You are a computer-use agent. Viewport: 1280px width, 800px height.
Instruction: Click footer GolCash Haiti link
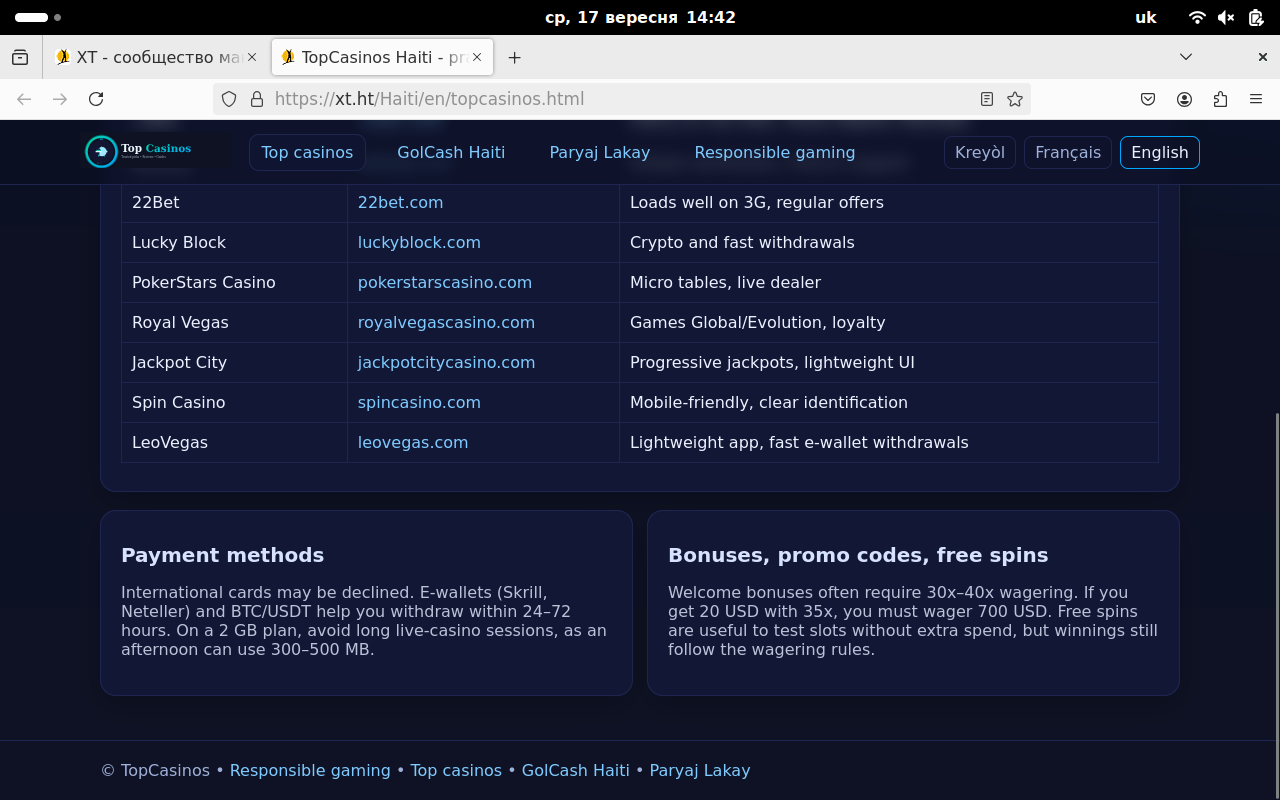click(576, 770)
